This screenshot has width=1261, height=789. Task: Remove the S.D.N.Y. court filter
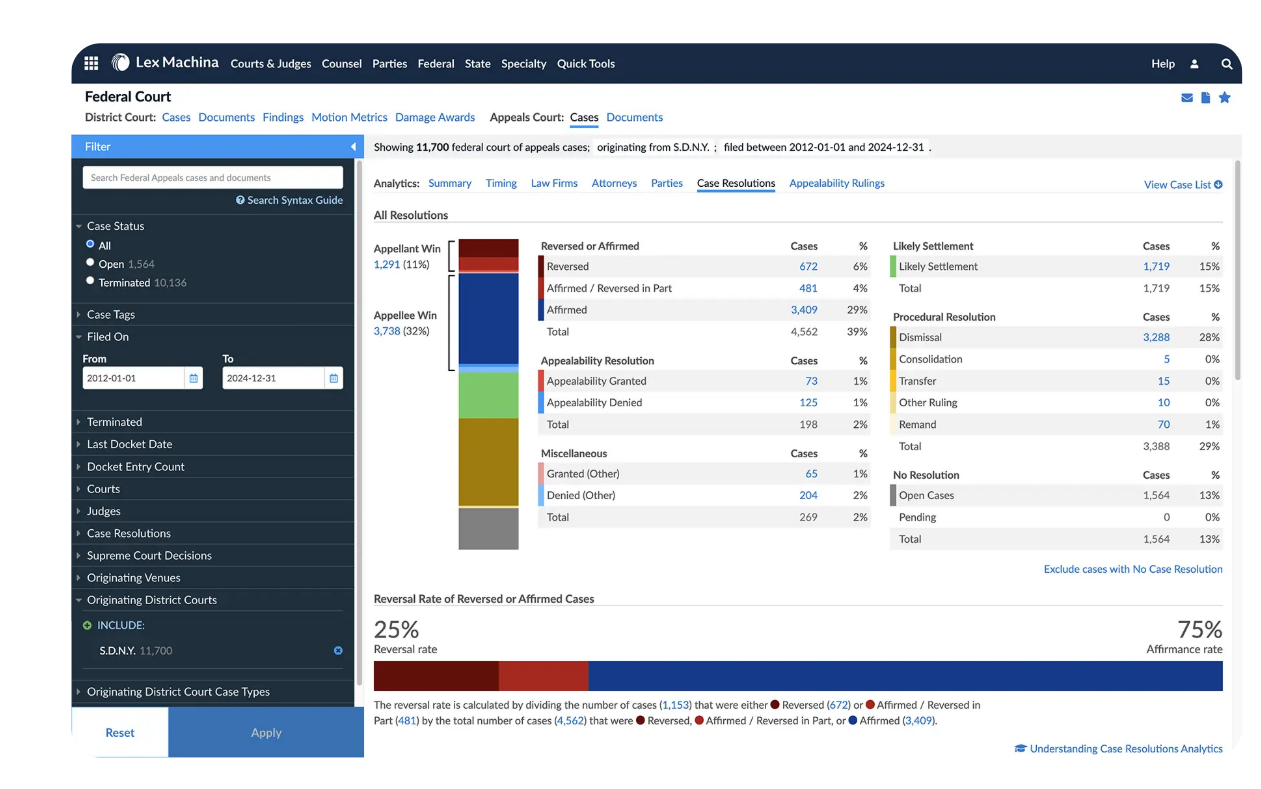tap(338, 651)
